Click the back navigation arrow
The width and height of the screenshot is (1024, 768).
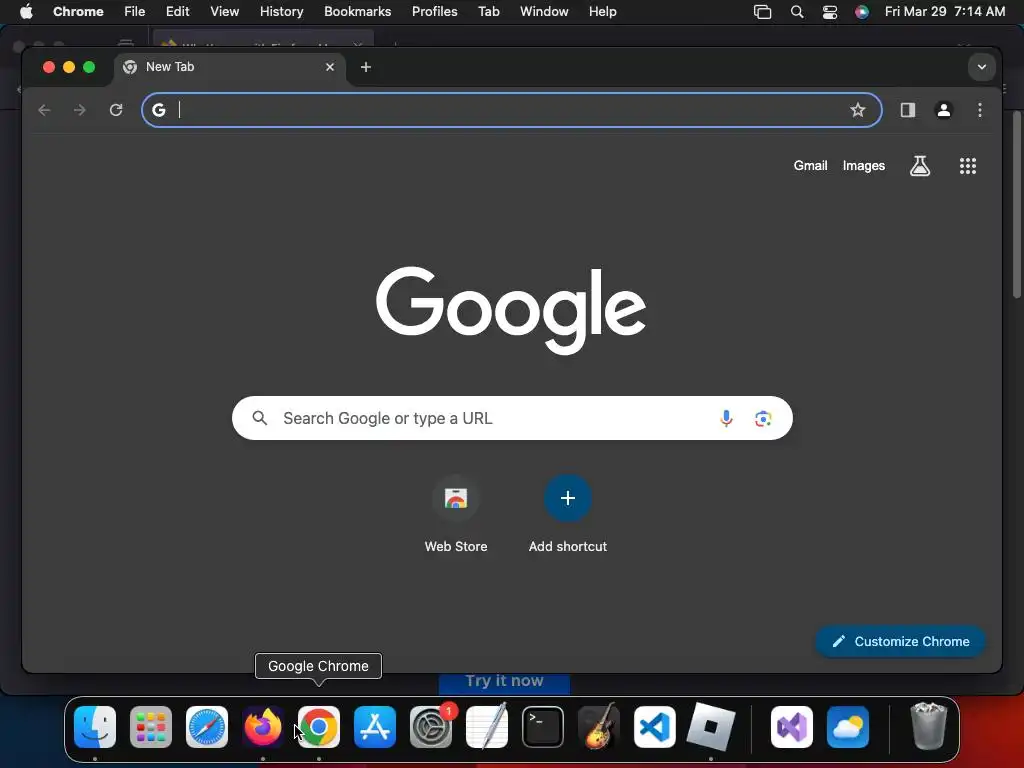coord(44,110)
